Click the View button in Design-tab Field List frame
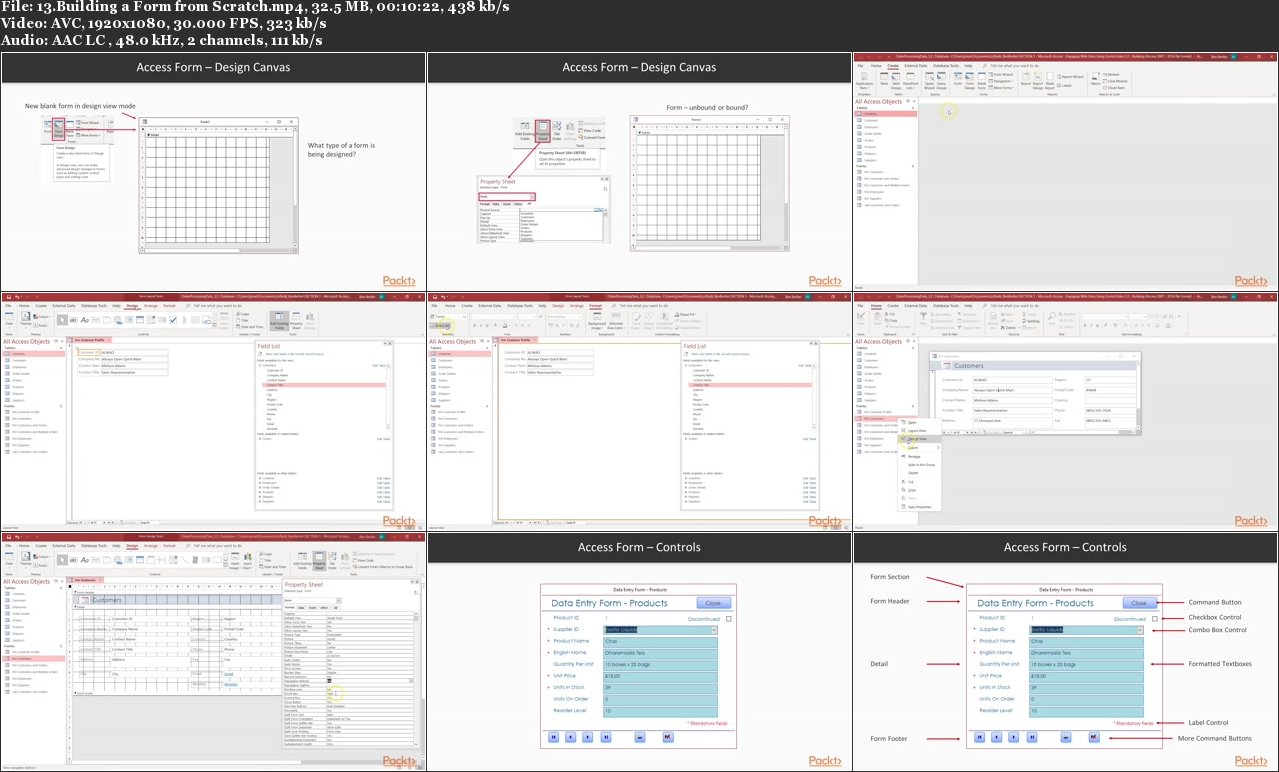The width and height of the screenshot is (1279, 772). 9,320
